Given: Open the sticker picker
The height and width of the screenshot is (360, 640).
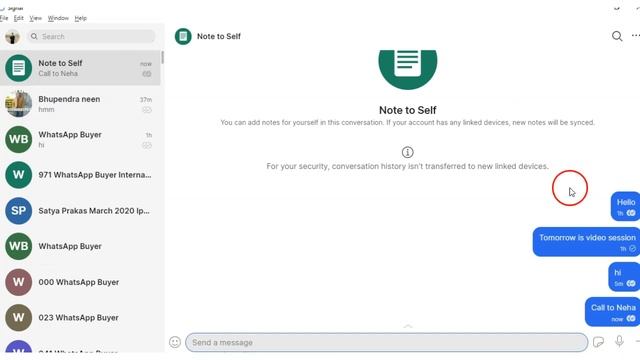Looking at the screenshot, I should click(598, 342).
